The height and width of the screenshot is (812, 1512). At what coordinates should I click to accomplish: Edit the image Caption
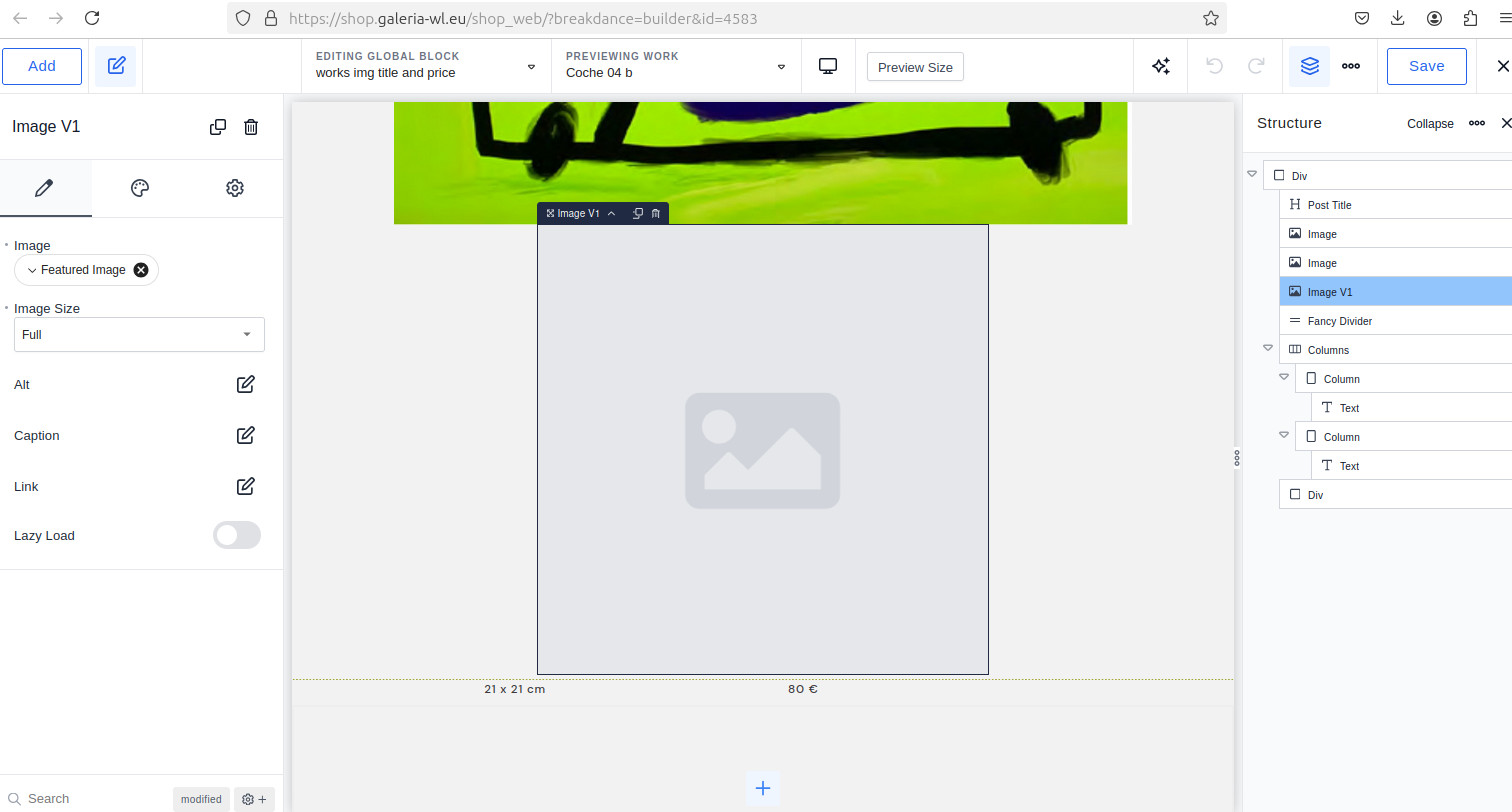click(x=245, y=435)
